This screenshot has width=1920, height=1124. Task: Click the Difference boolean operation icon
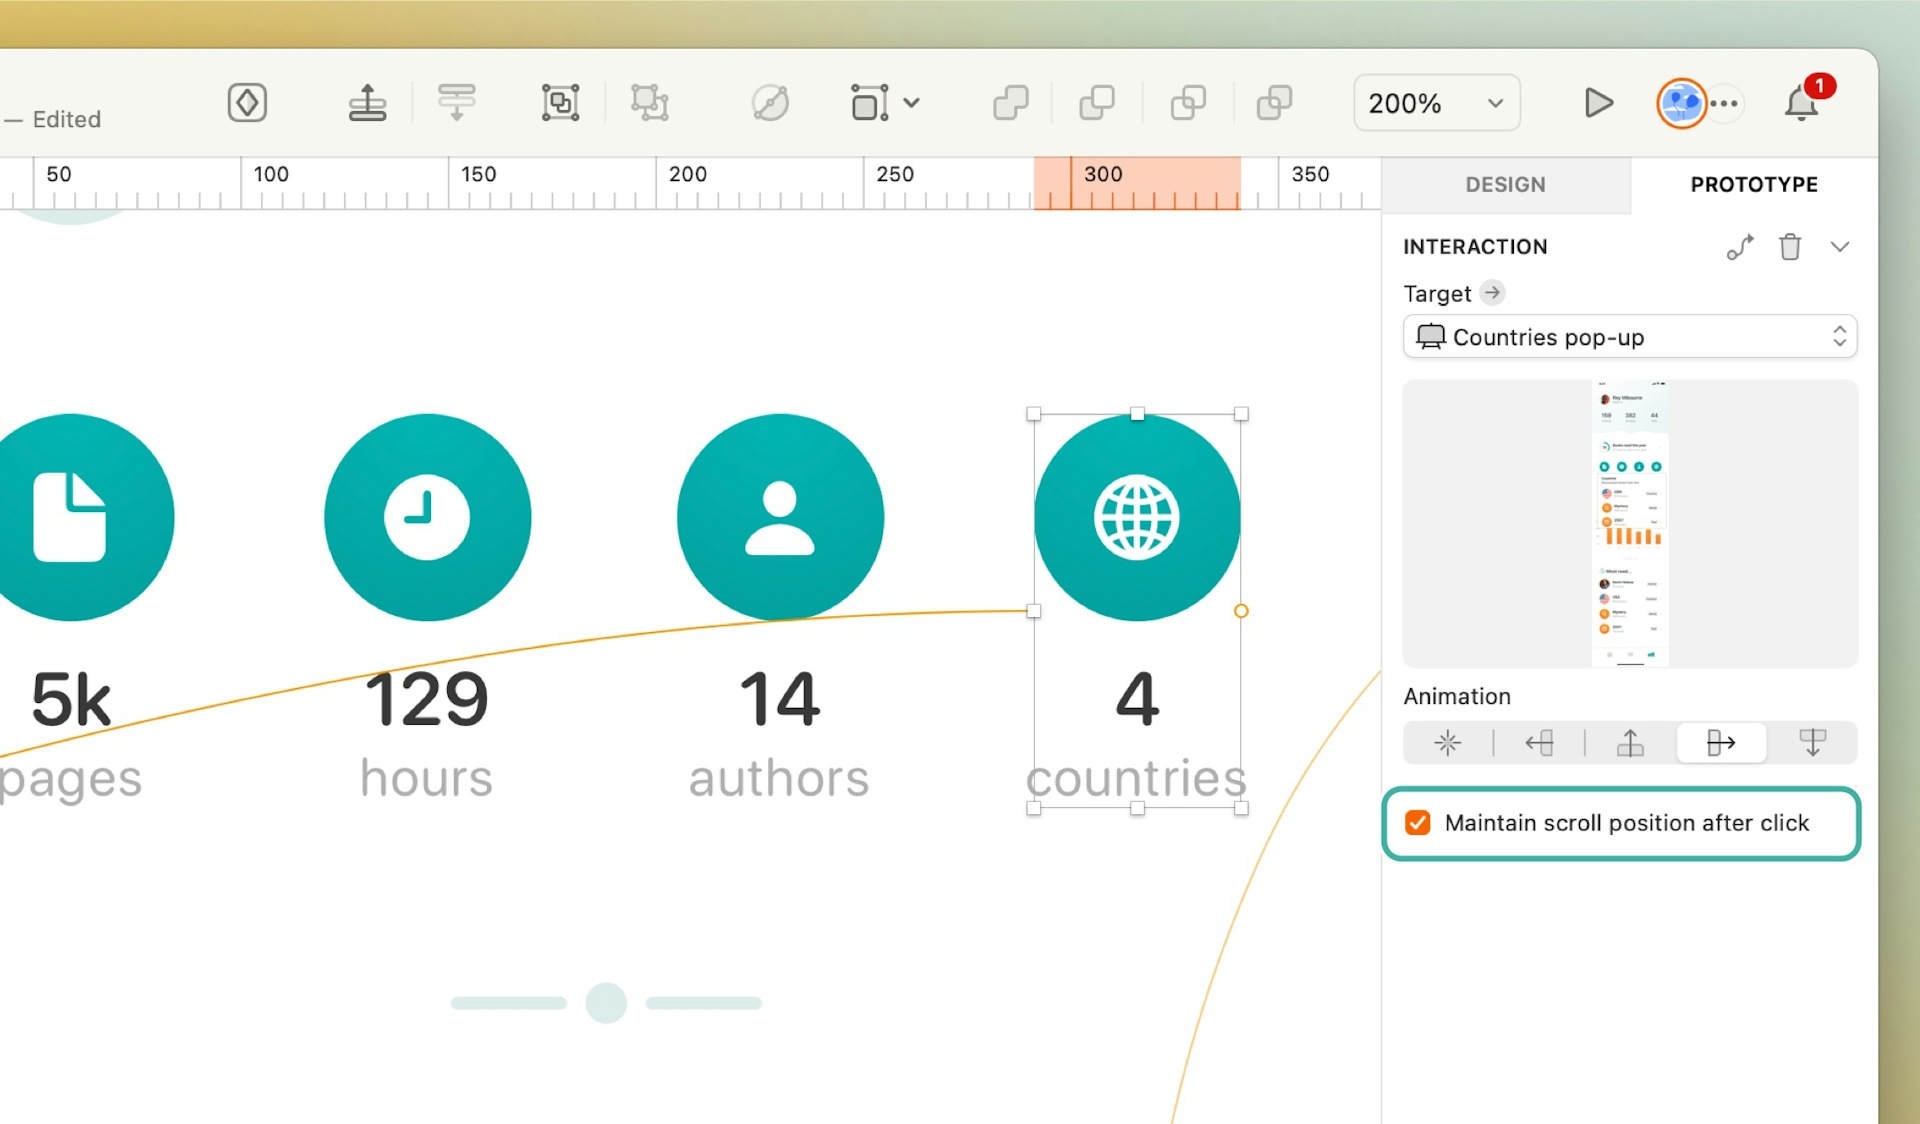click(x=1274, y=103)
